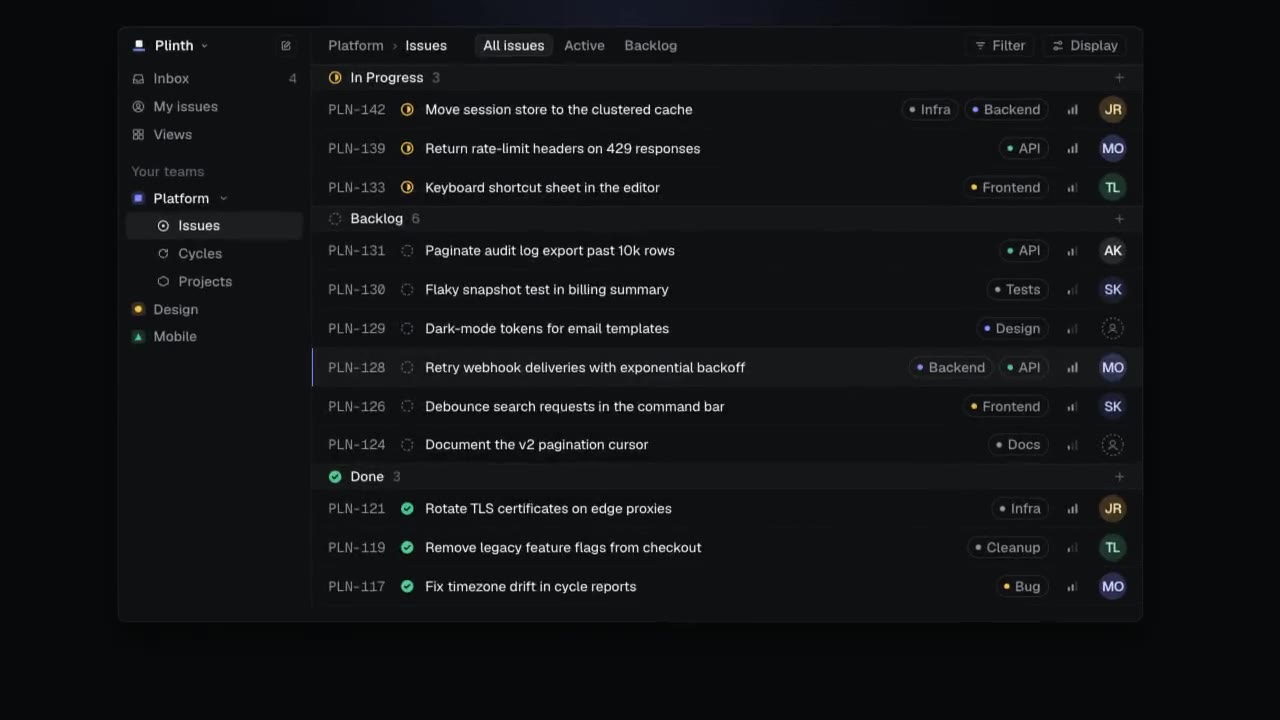The width and height of the screenshot is (1280, 720).
Task: Add issue to Done group plus
Action: click(x=1119, y=477)
